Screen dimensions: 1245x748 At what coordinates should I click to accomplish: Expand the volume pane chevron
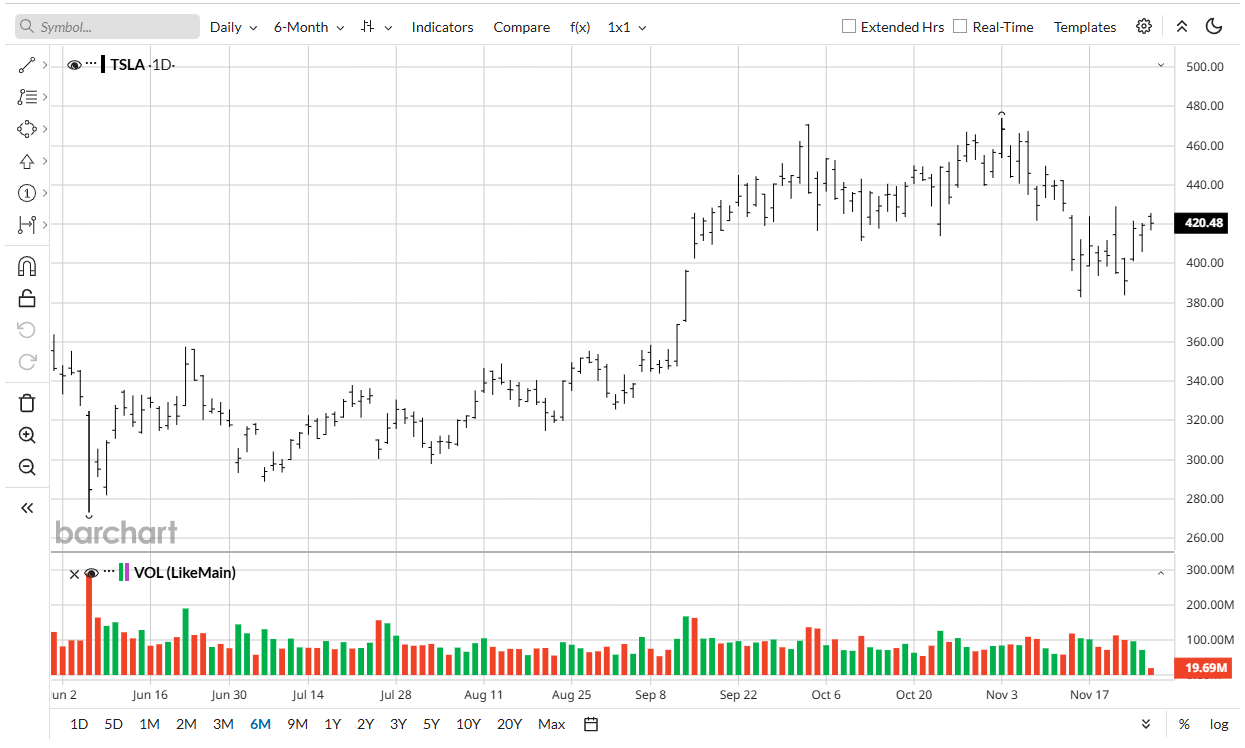[x=1161, y=573]
